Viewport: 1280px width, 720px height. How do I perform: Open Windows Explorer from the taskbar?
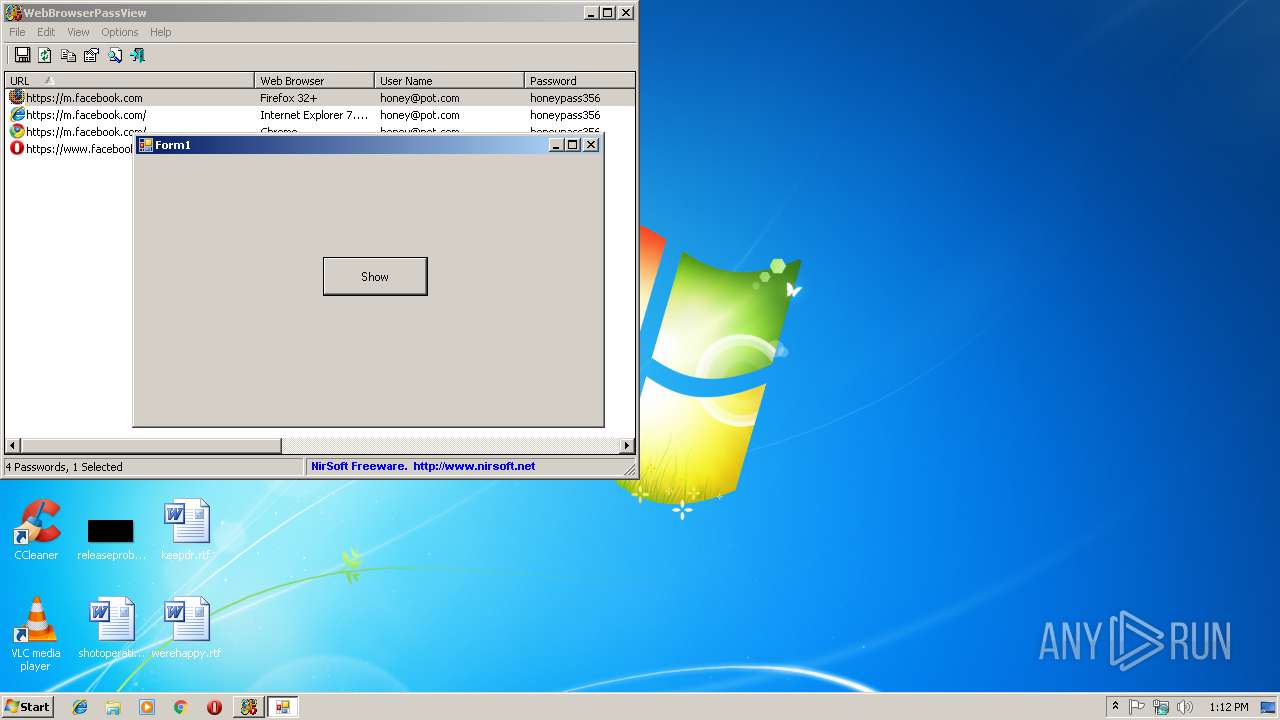113,707
